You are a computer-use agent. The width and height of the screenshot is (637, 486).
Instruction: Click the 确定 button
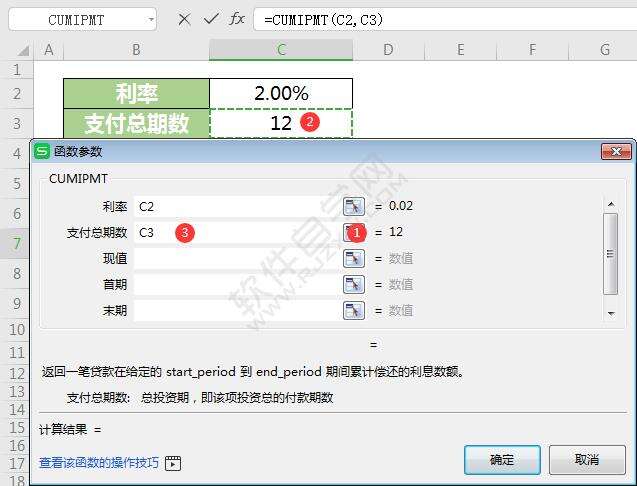point(502,460)
